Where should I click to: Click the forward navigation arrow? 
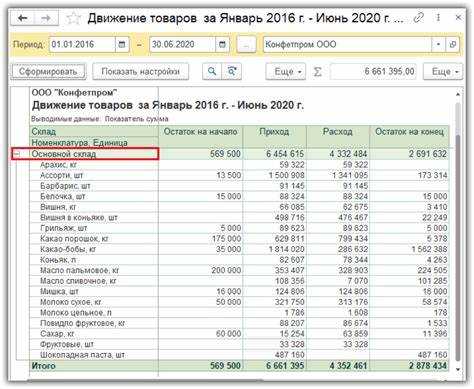click(46, 18)
